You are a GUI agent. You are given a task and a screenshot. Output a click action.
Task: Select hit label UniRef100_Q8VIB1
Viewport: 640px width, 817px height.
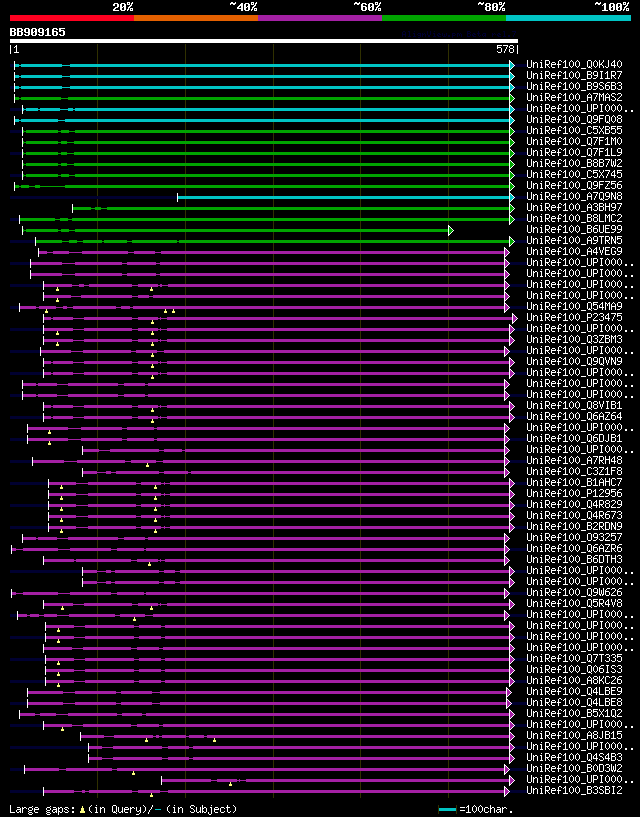574,405
